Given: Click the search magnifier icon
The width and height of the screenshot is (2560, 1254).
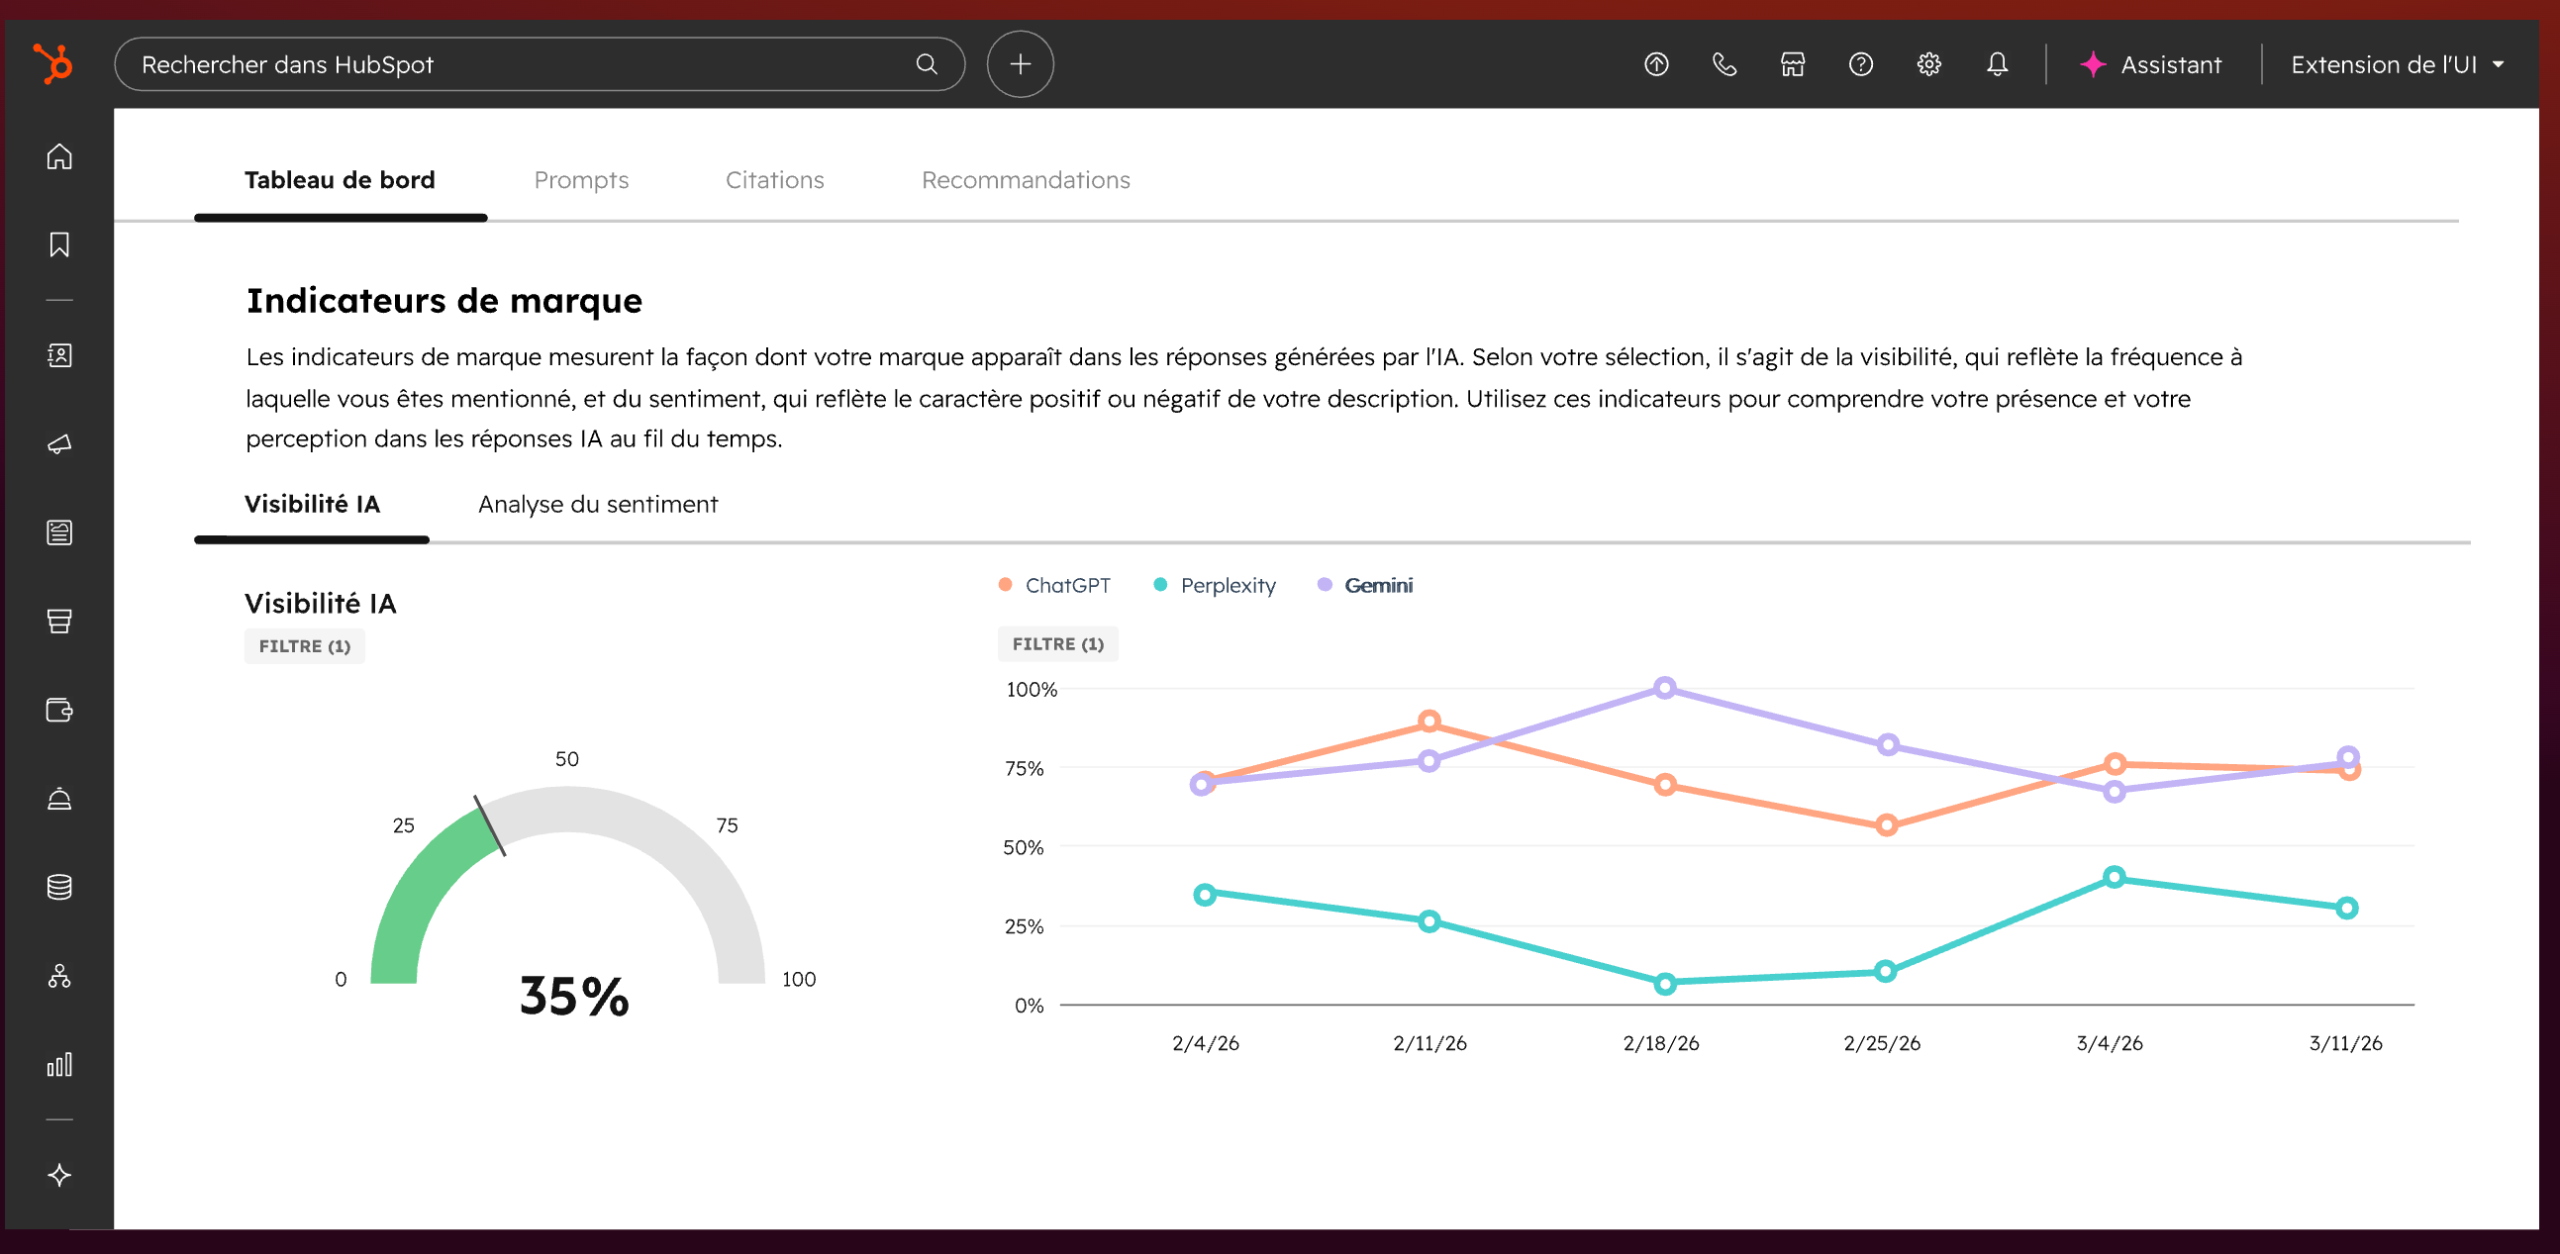Looking at the screenshot, I should (927, 64).
